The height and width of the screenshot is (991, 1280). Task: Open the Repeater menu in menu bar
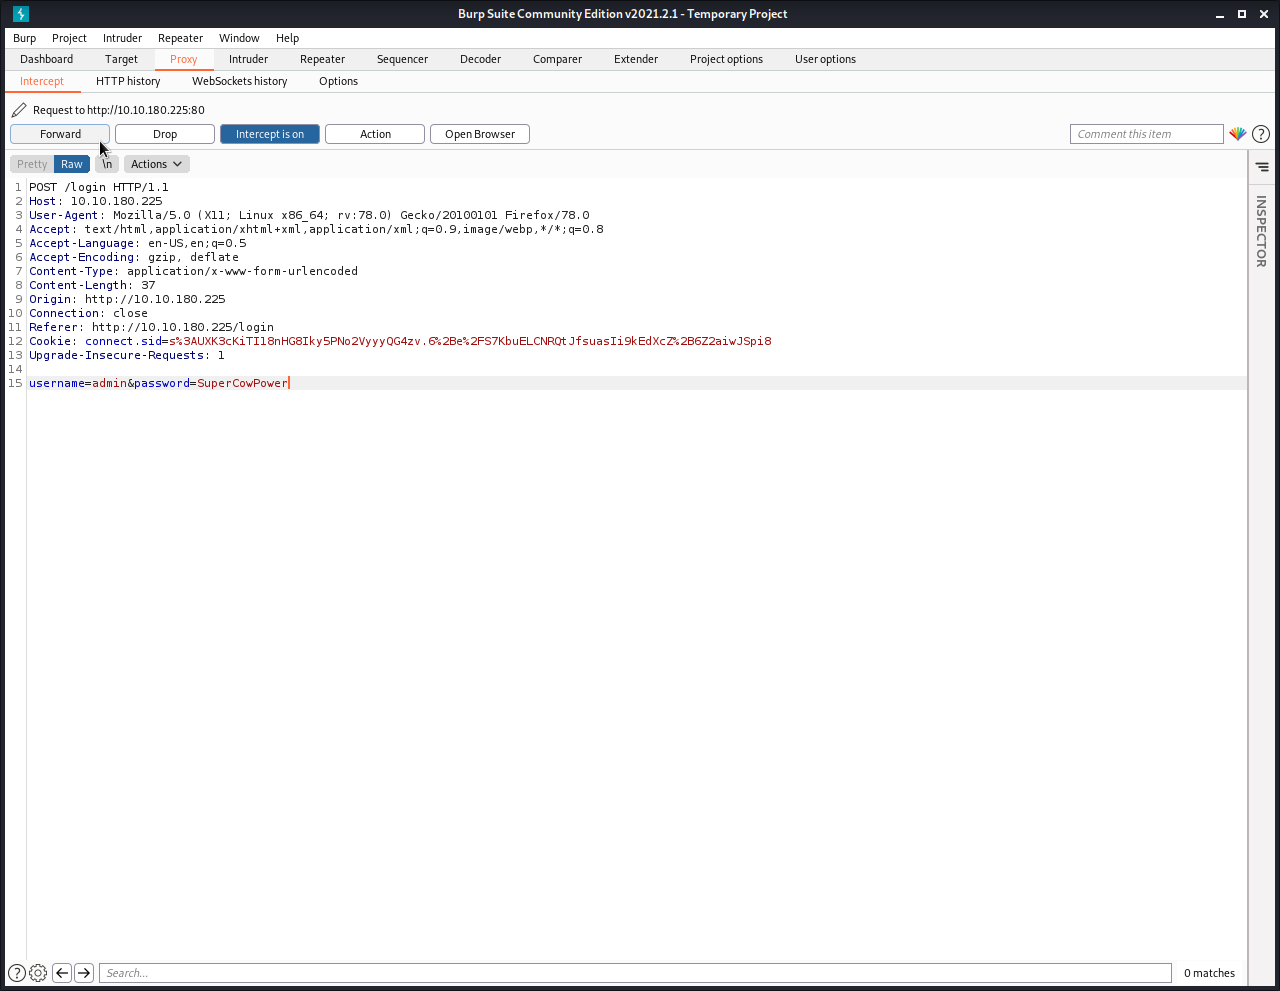(181, 38)
